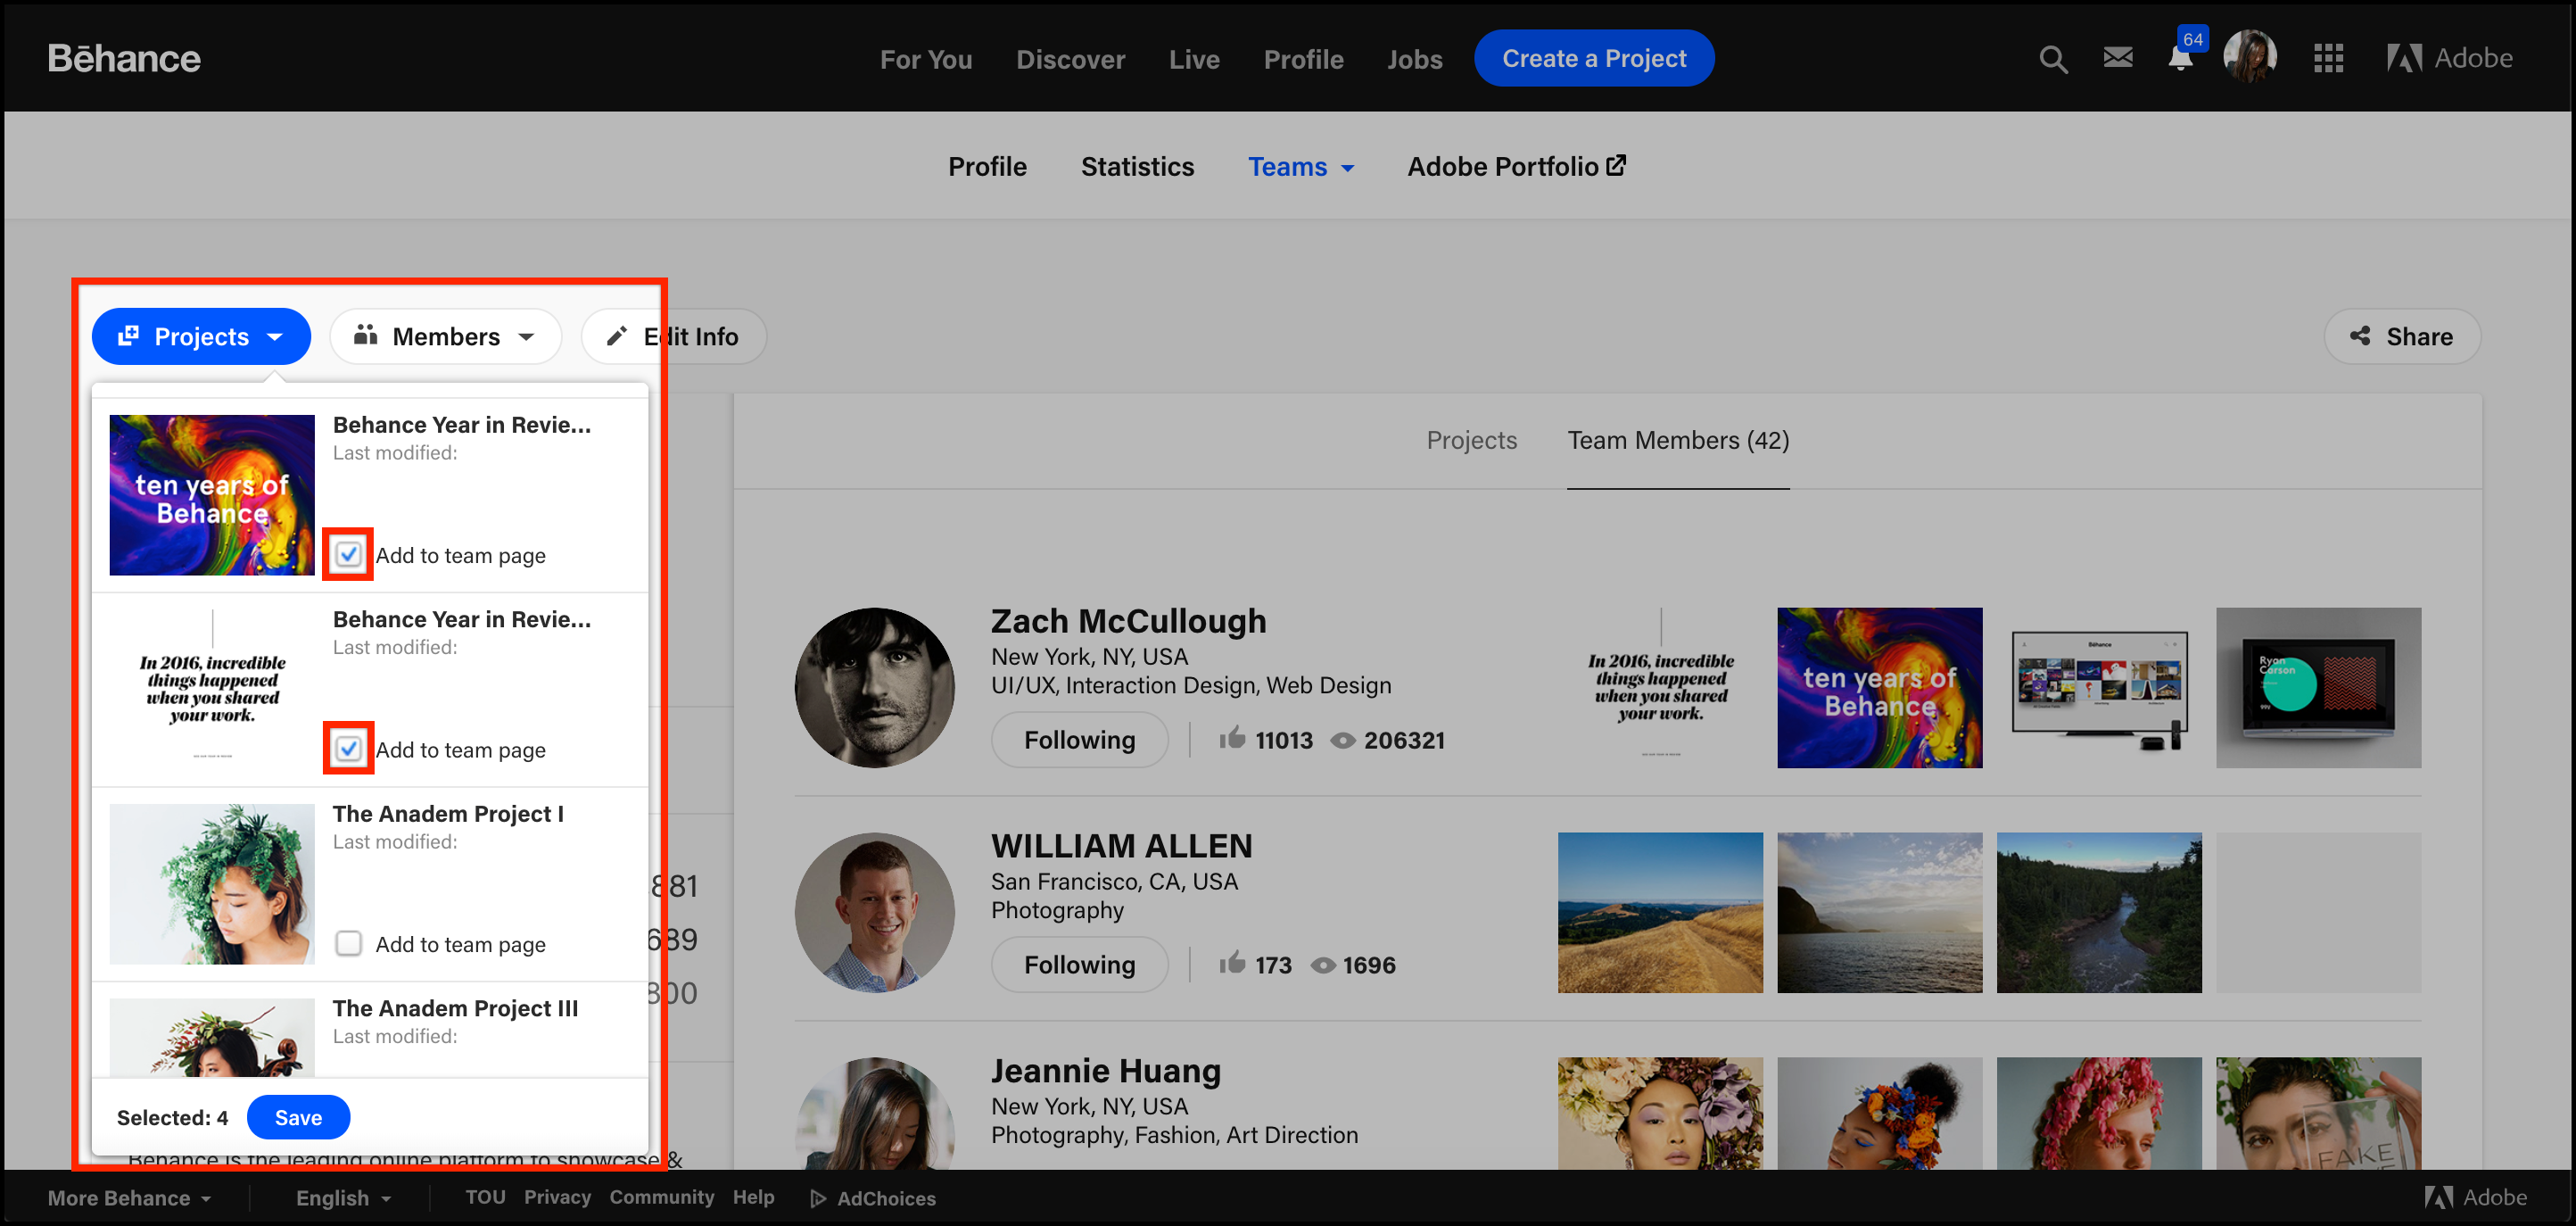Open the Privacy footer link

pos(557,1197)
